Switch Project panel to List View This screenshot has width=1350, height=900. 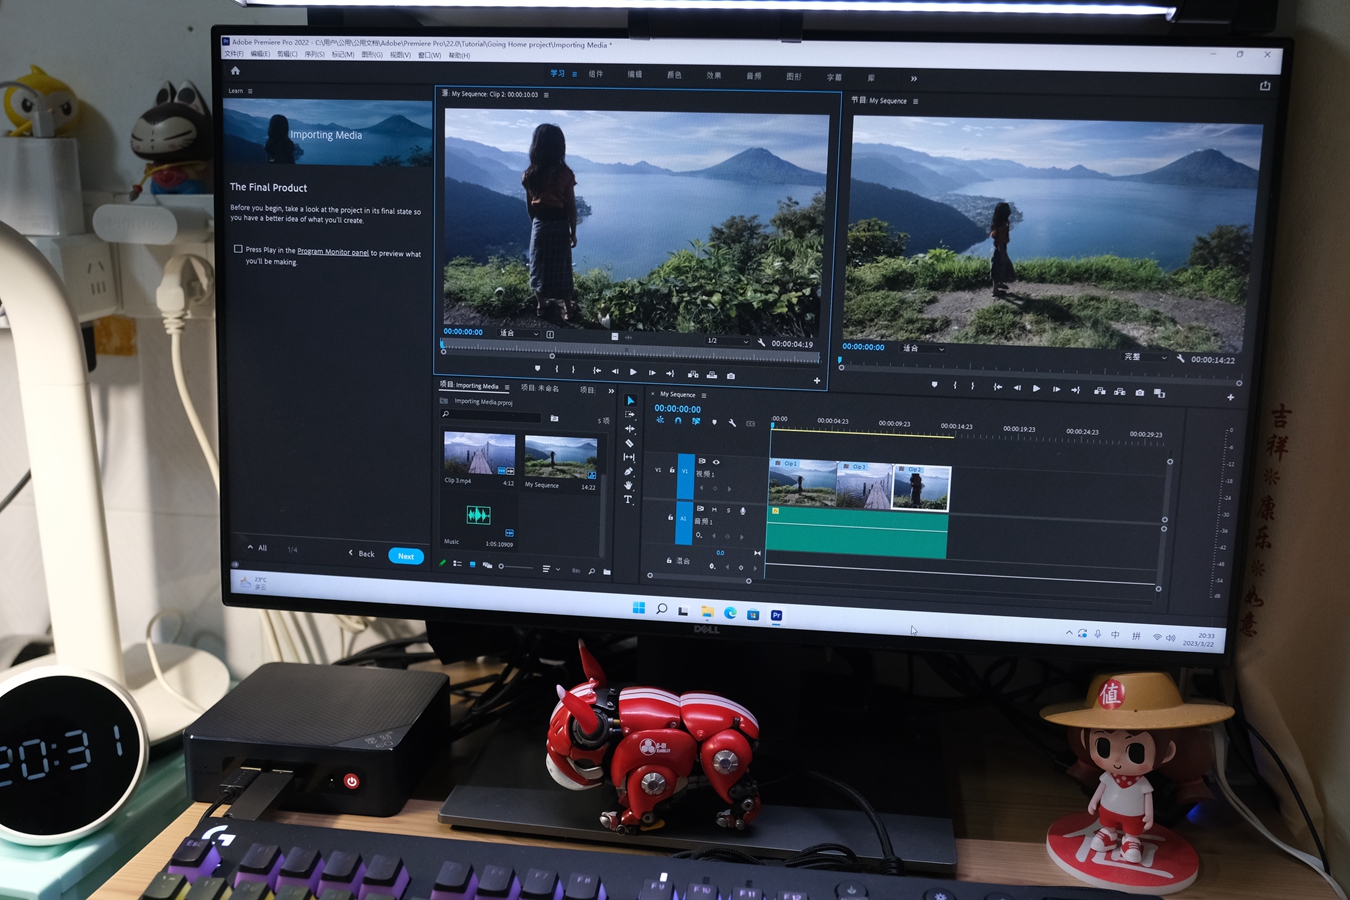457,563
